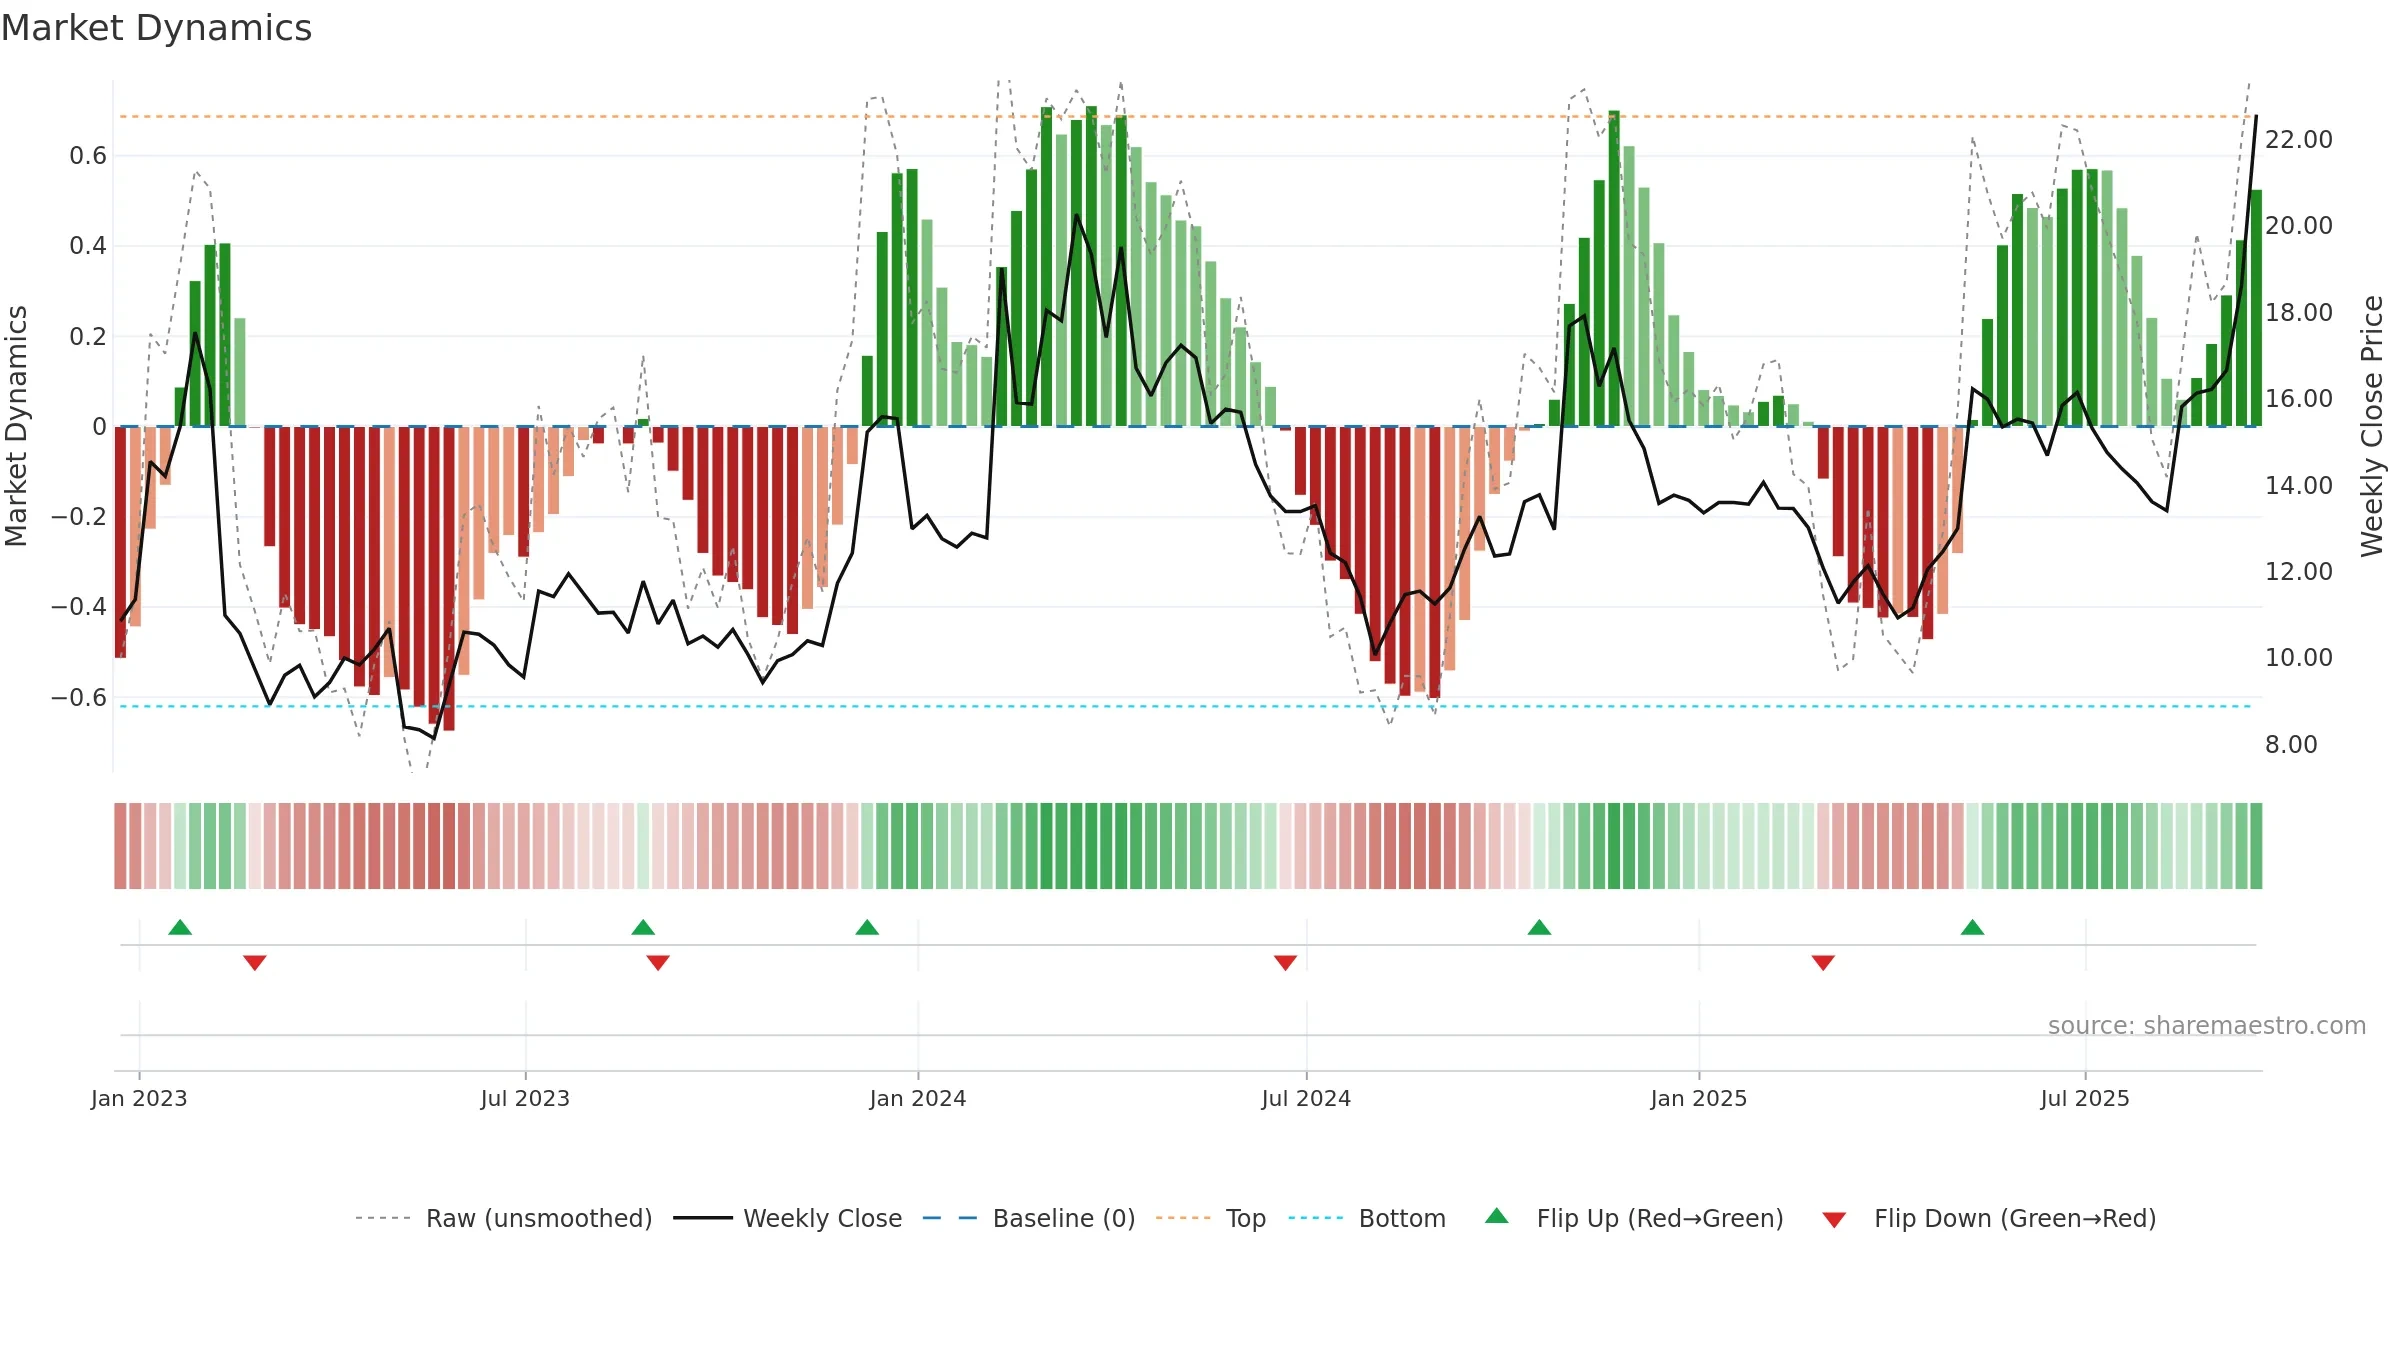Click the green Flip Up legend triangle icon
The image size is (2400, 1350).
(x=1496, y=1216)
